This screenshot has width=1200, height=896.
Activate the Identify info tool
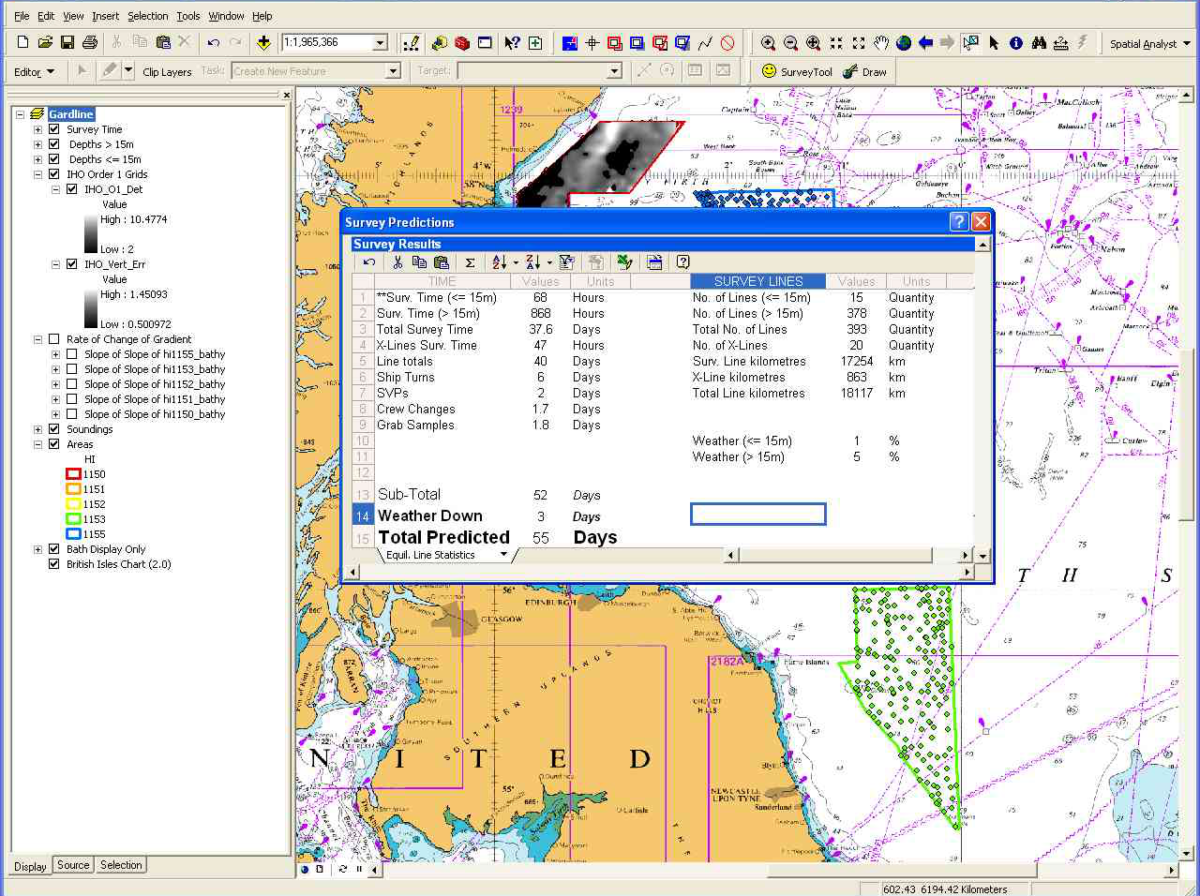(1016, 43)
